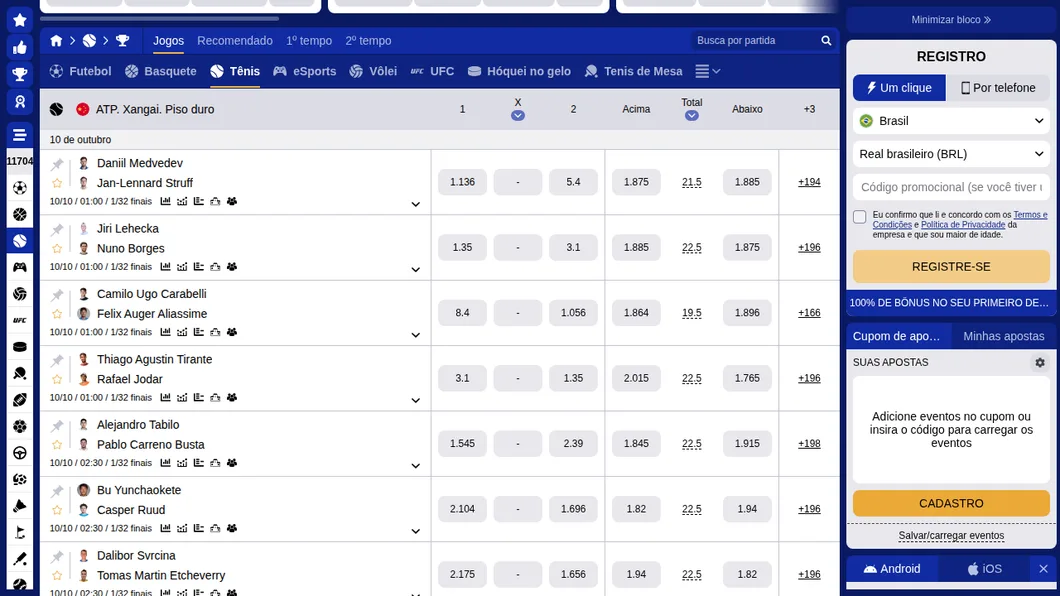Open favorites star in left sidebar

[x=20, y=20]
